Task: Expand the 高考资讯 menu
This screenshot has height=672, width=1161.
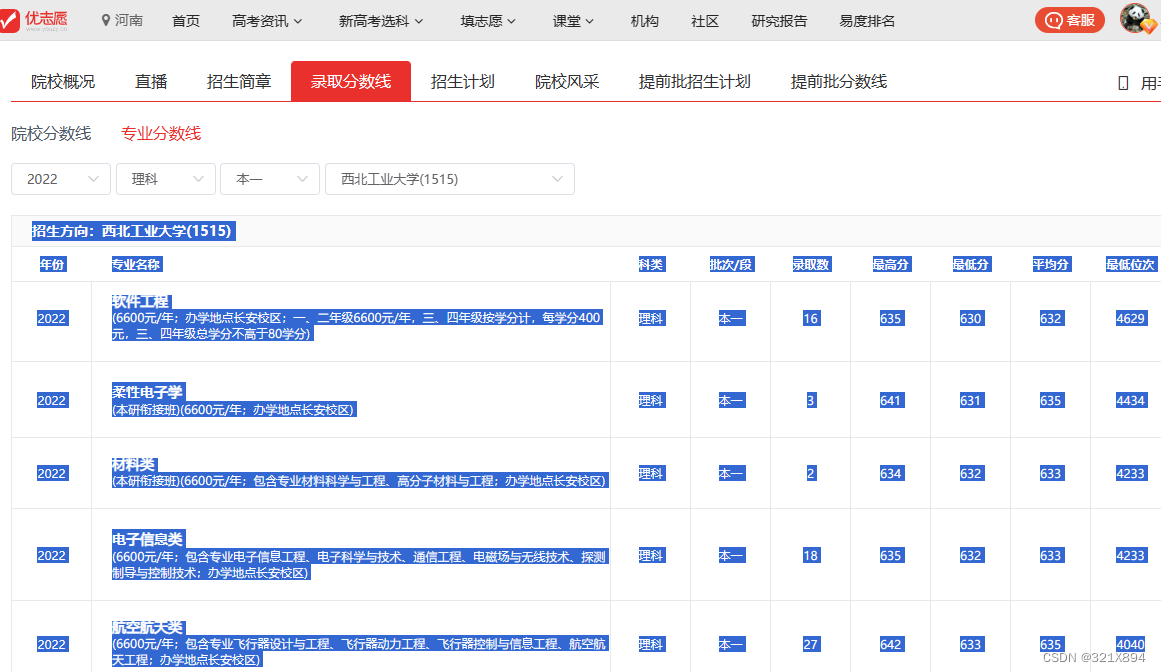Action: pos(267,21)
